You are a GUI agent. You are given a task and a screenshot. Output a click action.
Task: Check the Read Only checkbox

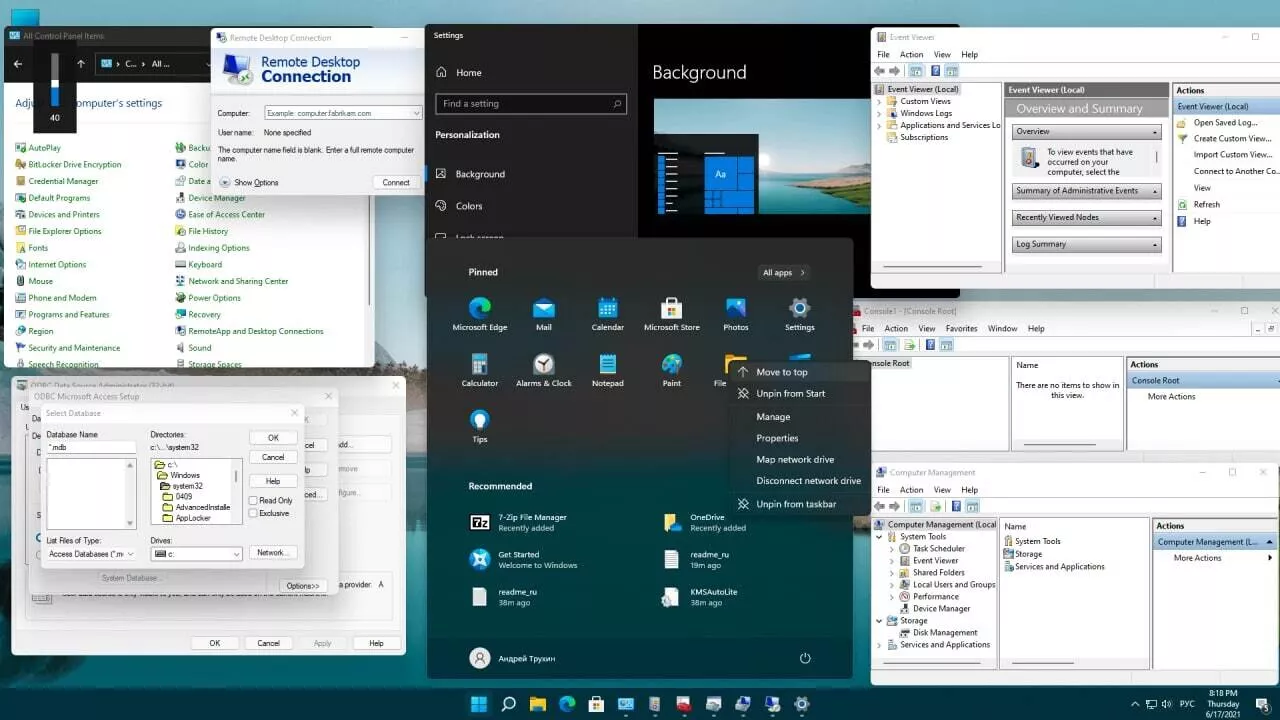(253, 500)
